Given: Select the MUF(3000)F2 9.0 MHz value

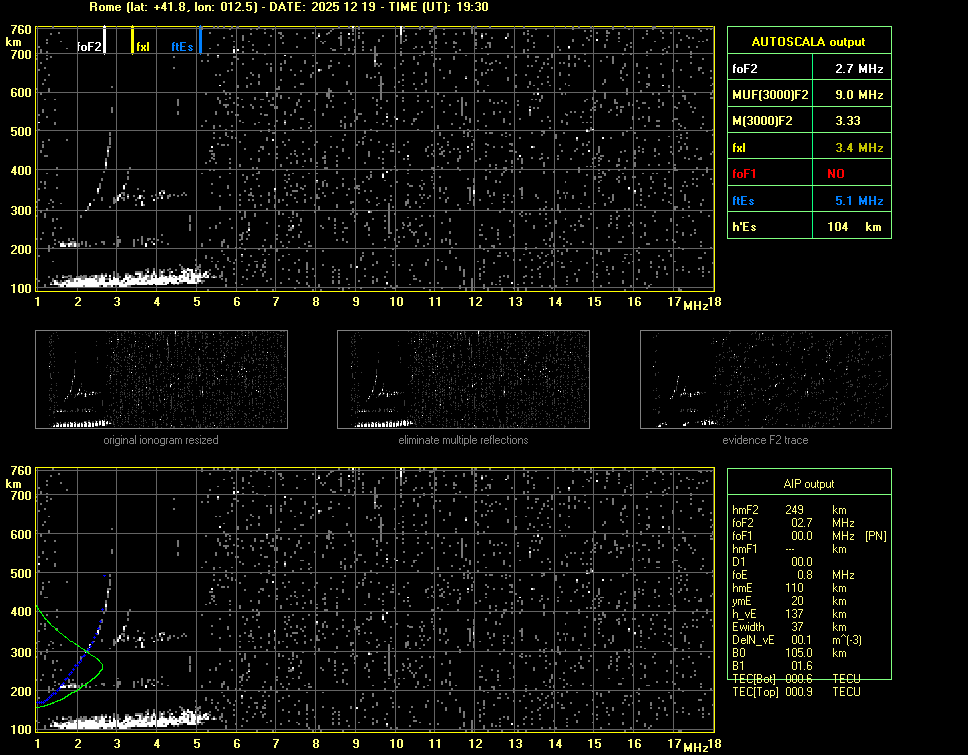Looking at the screenshot, I should (859, 94).
